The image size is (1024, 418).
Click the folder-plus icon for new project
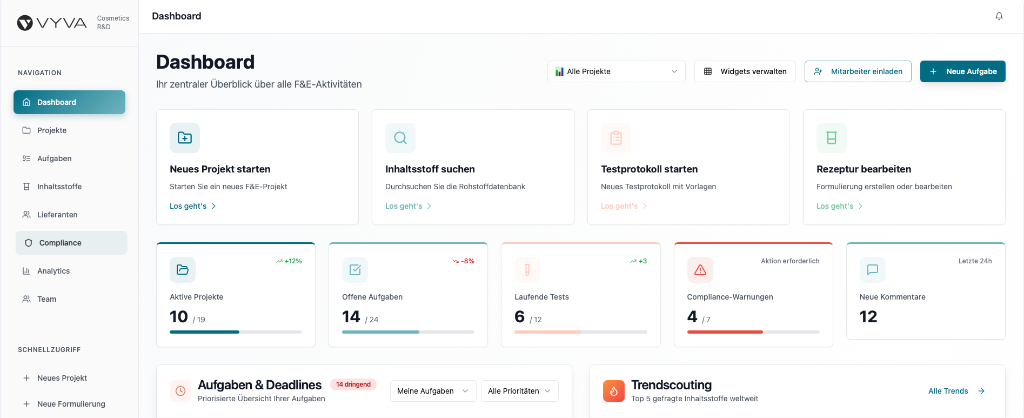coord(185,138)
